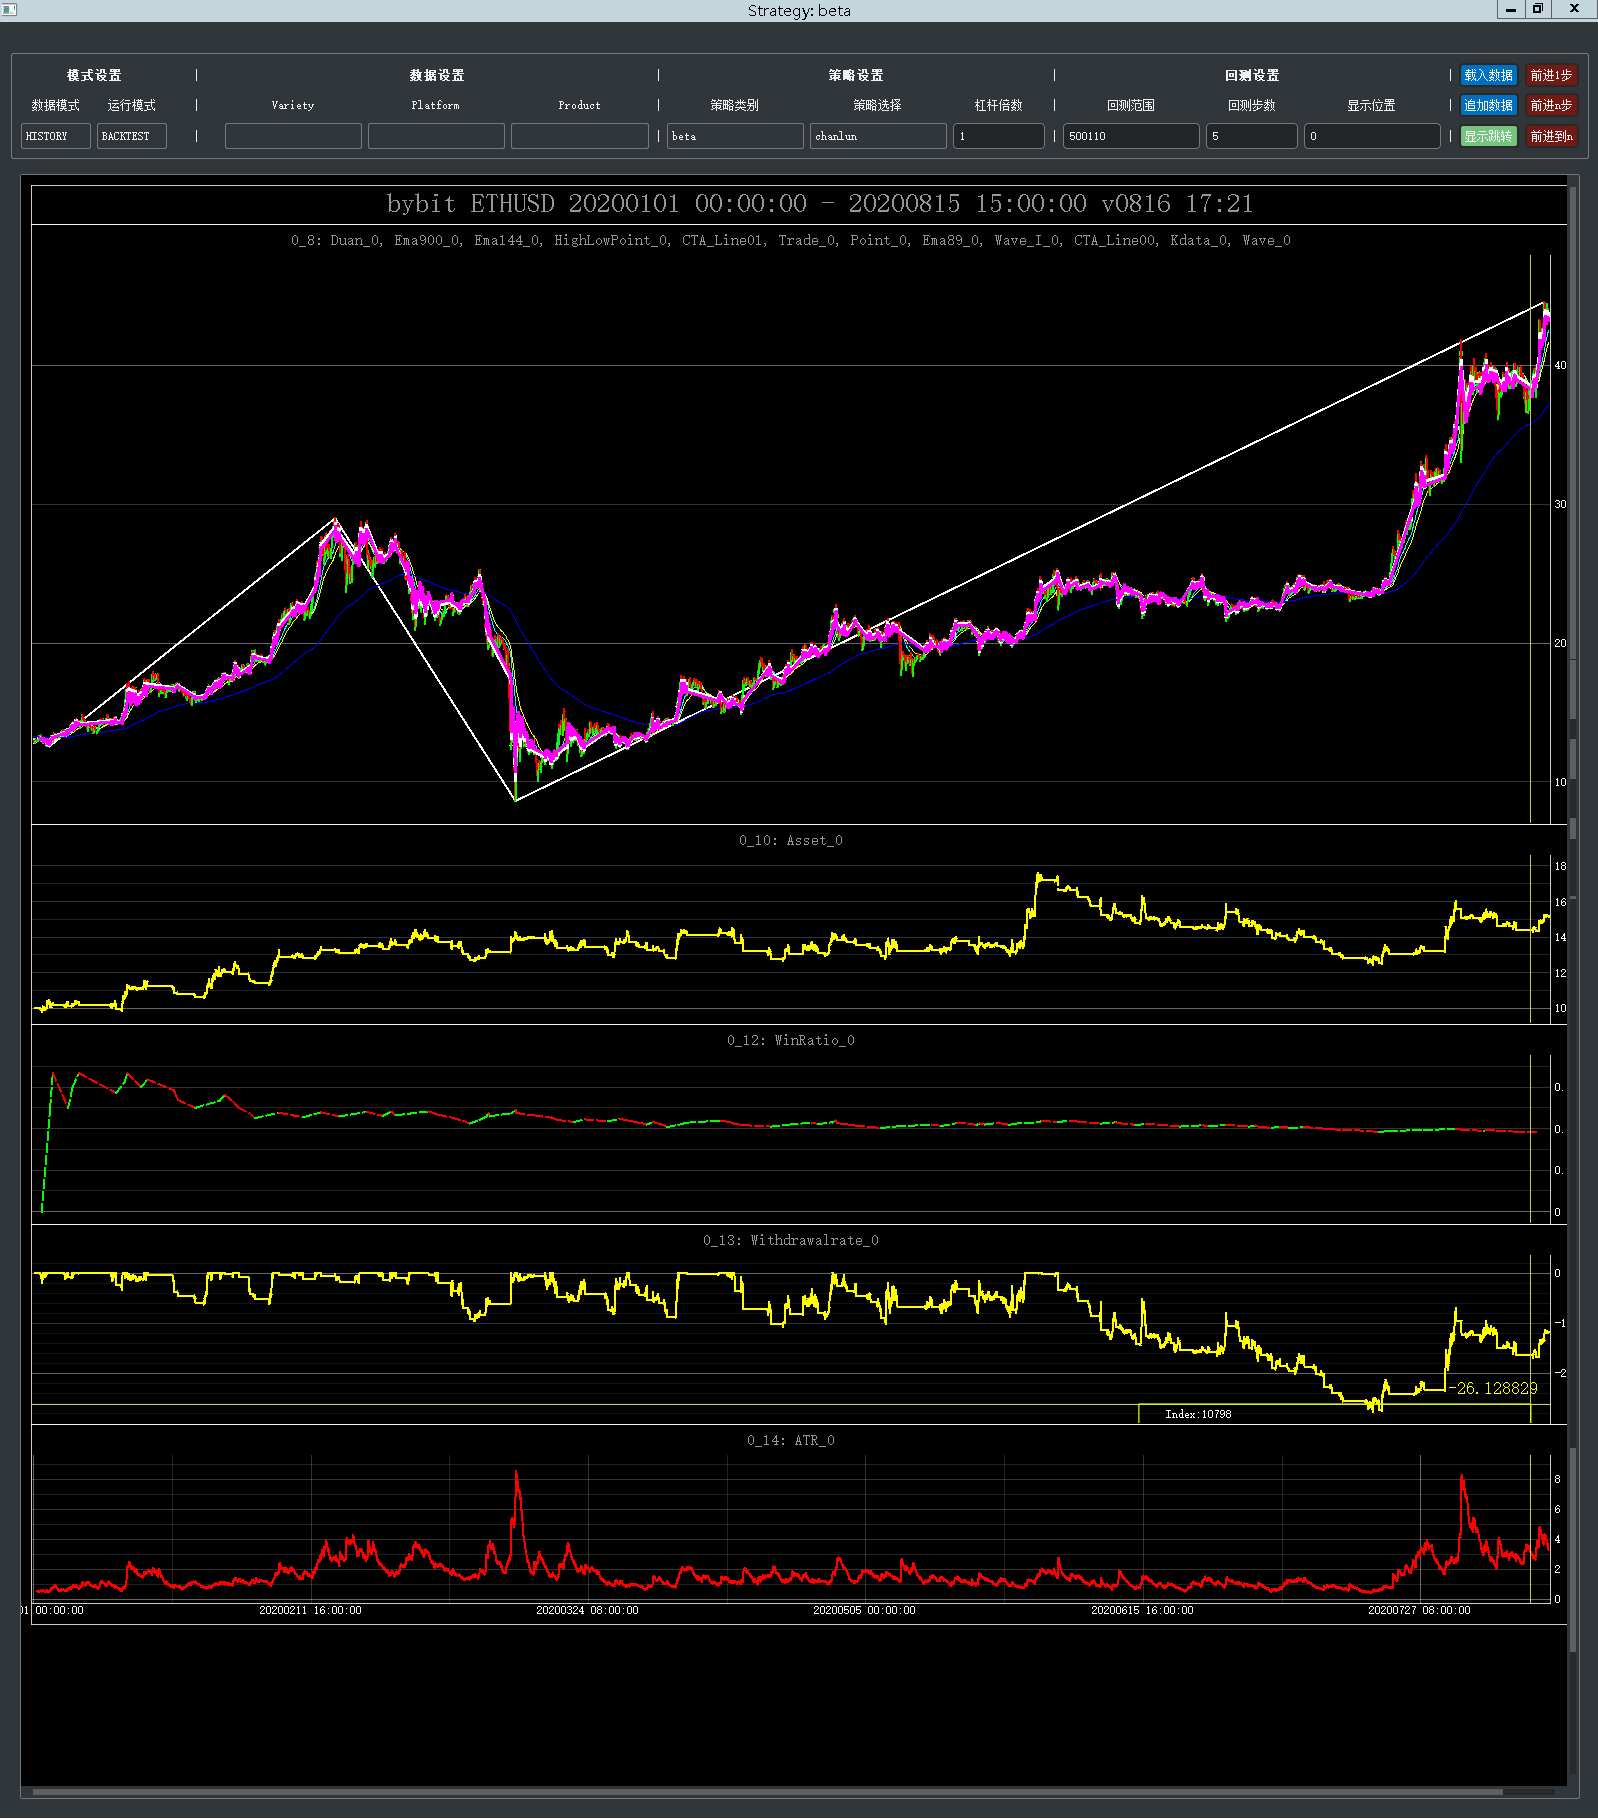This screenshot has width=1598, height=1819.
Task: Click the empty Variety input box
Action: pos(293,136)
